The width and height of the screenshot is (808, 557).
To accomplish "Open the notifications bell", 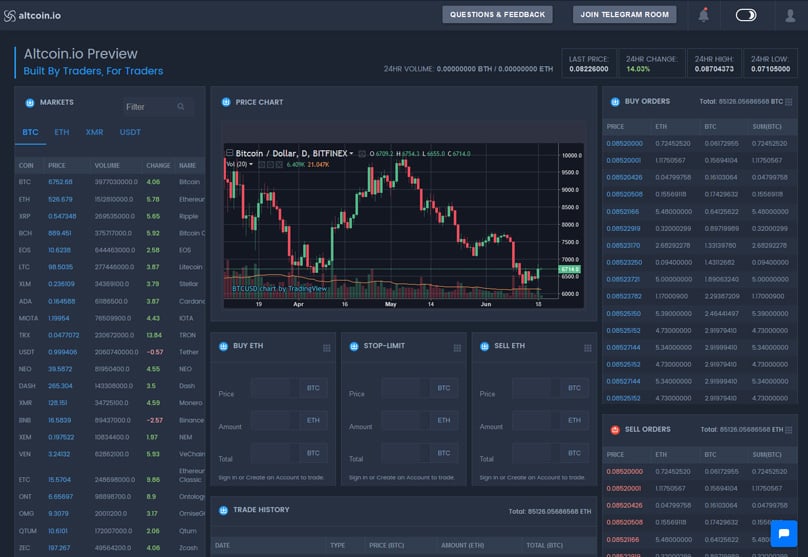I will click(703, 15).
